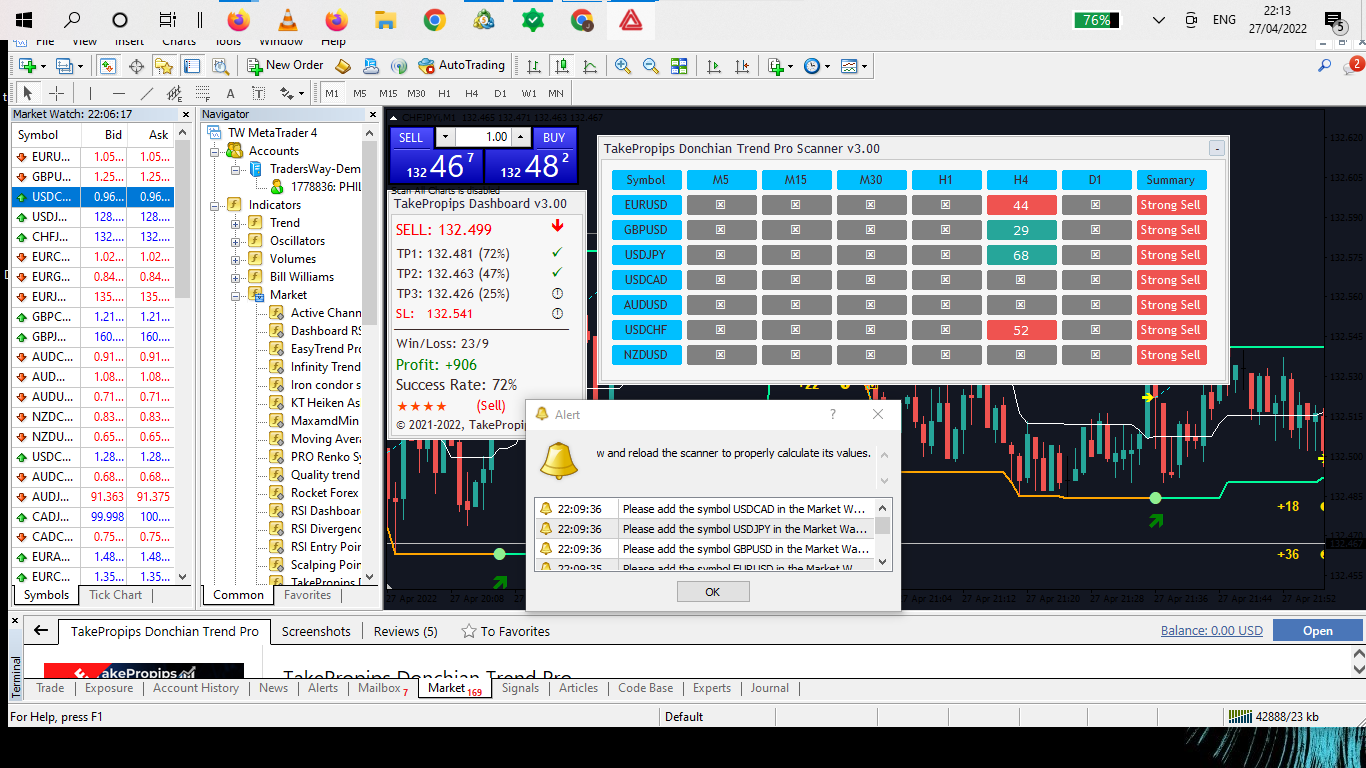The image size is (1366, 768).
Task: Click OK in the Alert dialog
Action: click(712, 592)
